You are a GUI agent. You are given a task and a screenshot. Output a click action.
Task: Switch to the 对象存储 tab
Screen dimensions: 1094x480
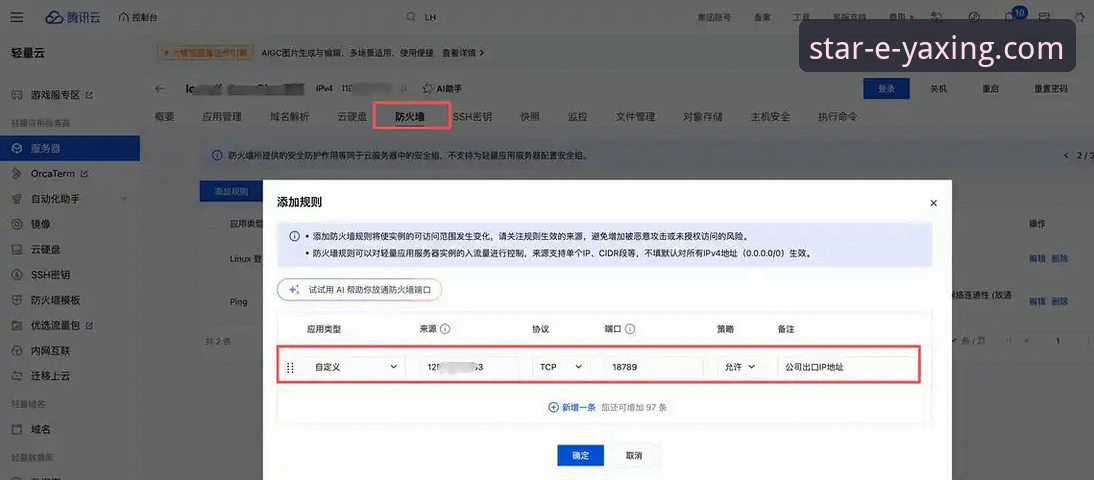tap(703, 117)
